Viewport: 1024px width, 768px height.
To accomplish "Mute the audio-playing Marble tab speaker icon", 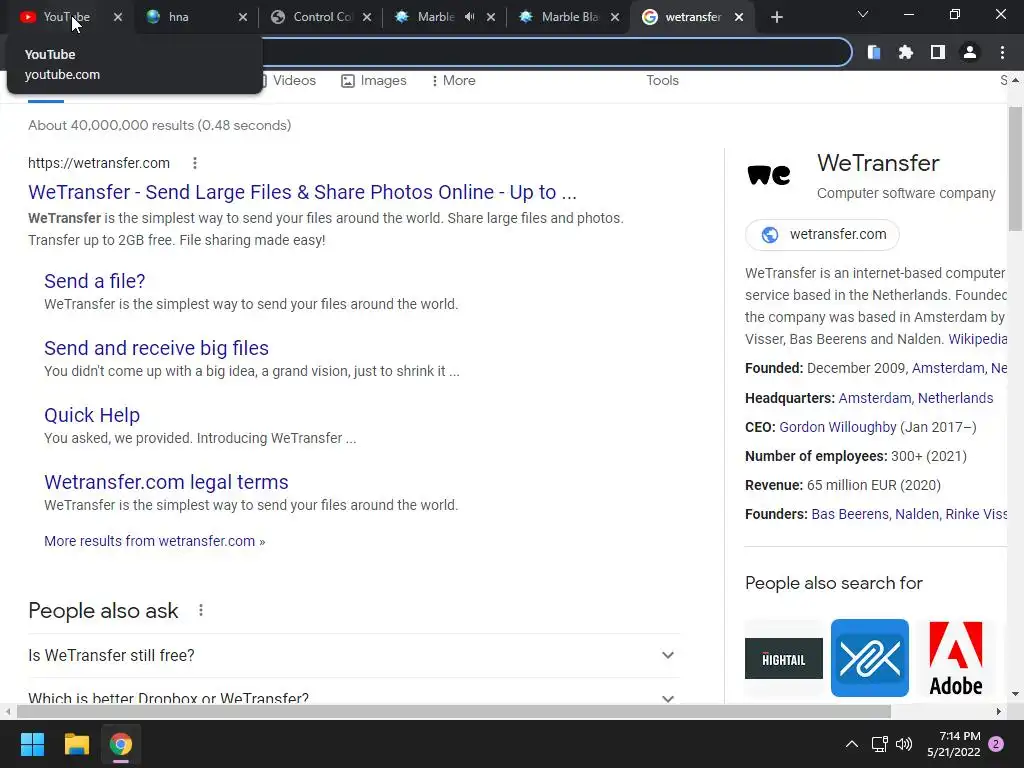I will [470, 17].
